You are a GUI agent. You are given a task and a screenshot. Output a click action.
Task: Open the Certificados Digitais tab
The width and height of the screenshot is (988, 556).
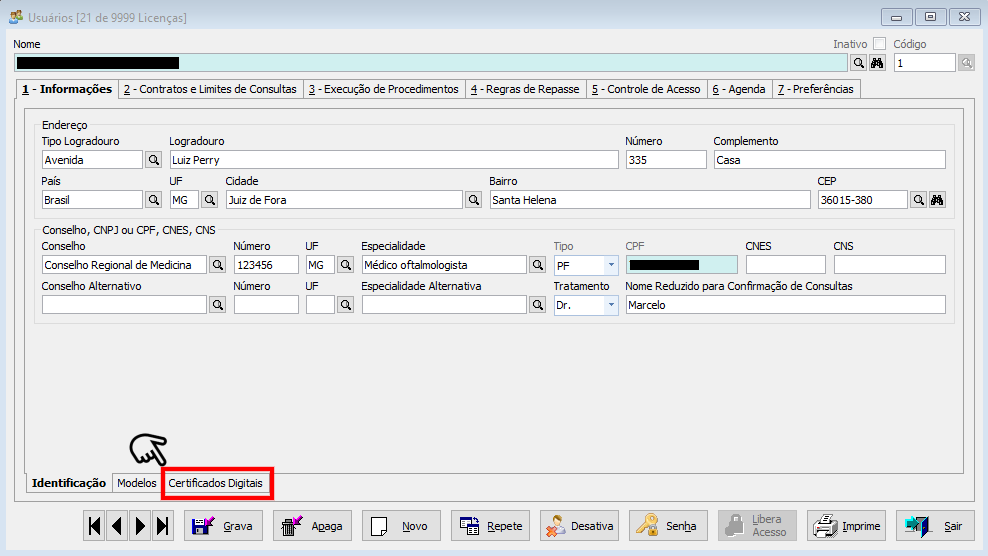coord(215,483)
